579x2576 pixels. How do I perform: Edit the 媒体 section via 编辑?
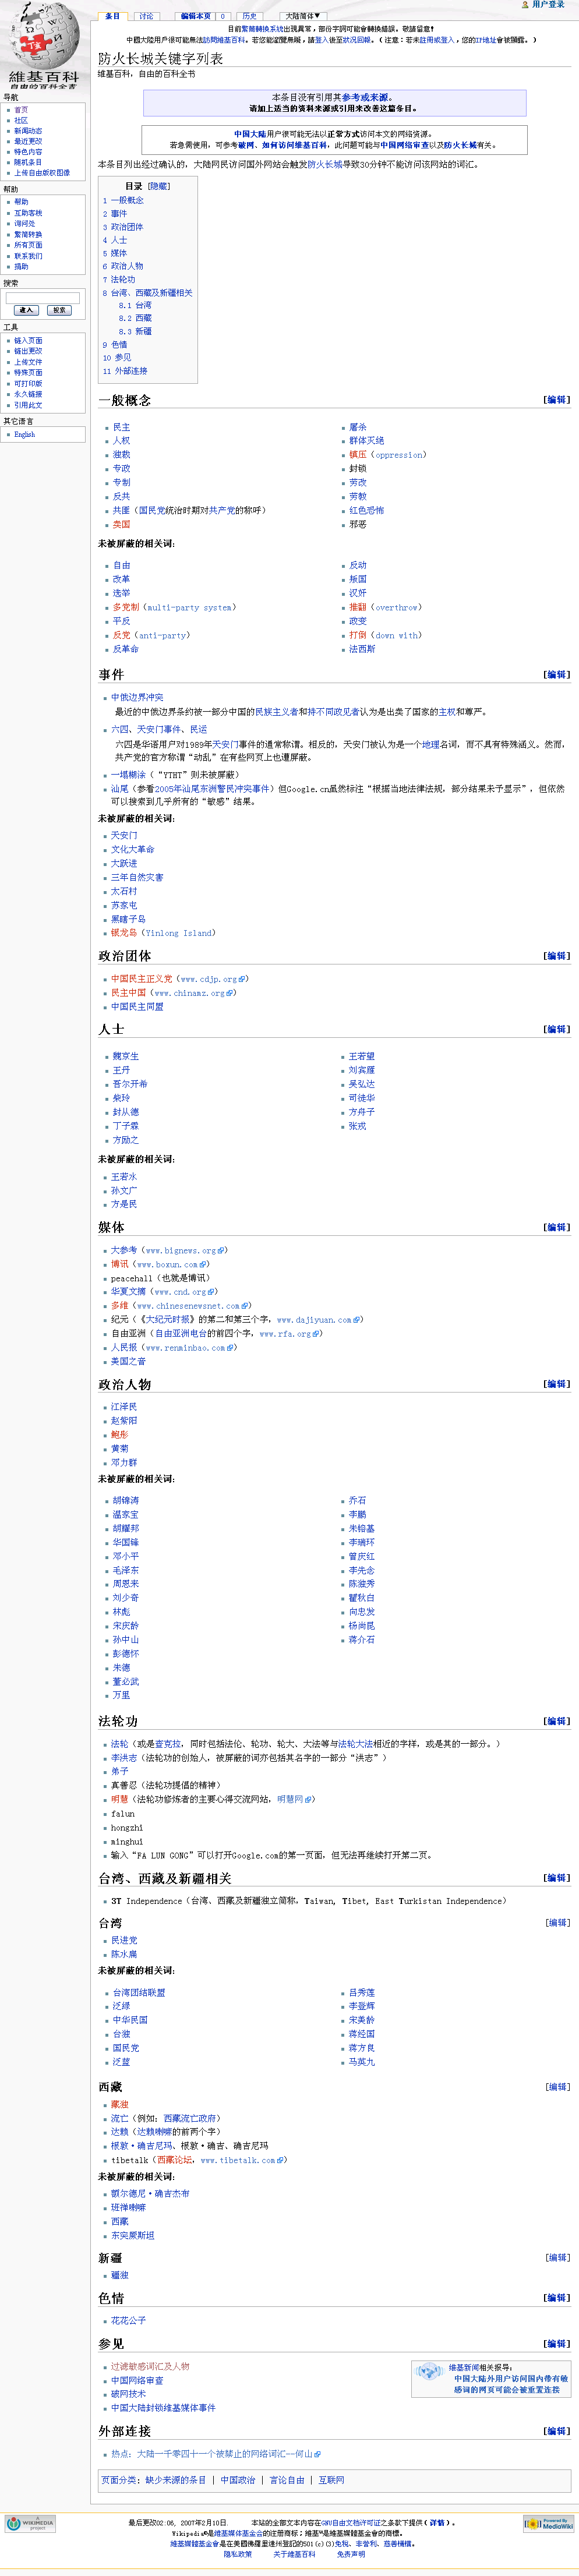(557, 1227)
